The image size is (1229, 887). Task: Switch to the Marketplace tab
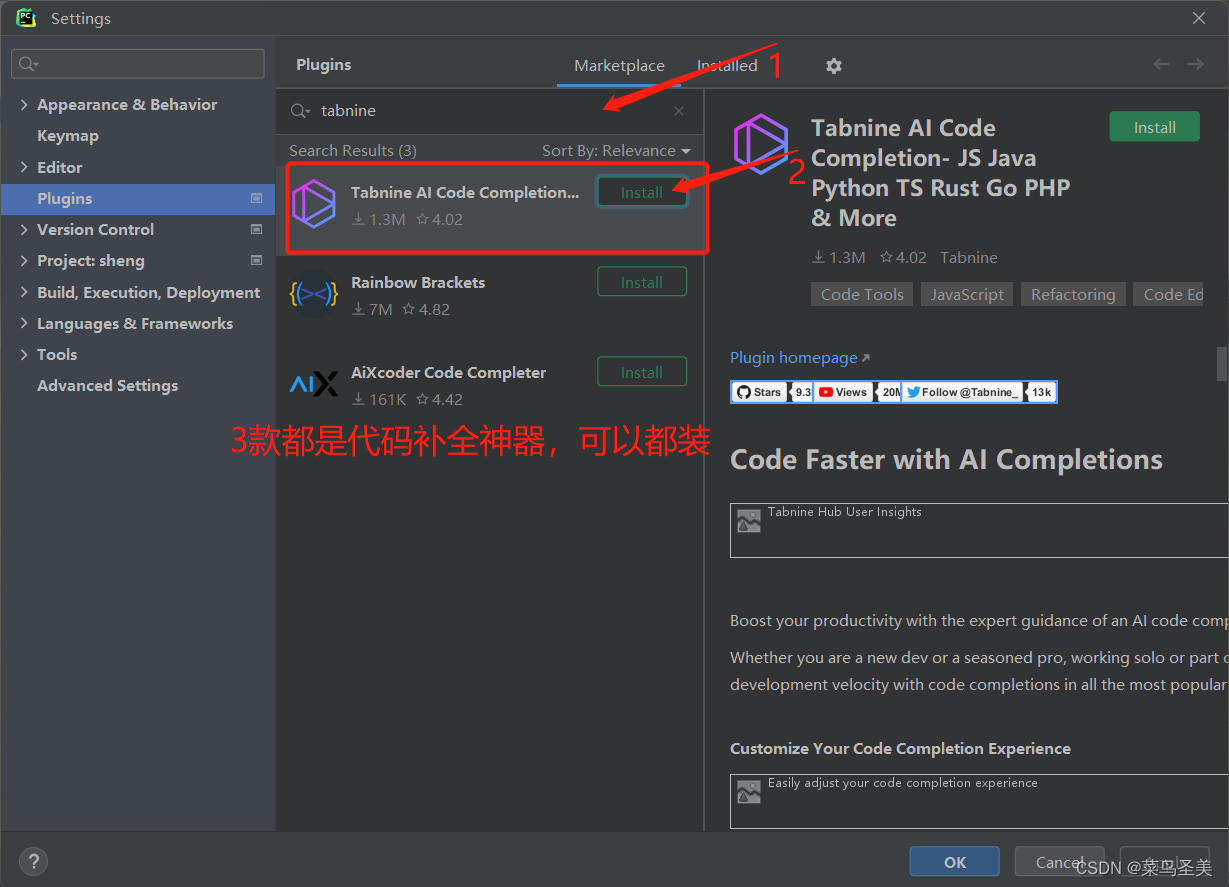point(619,65)
